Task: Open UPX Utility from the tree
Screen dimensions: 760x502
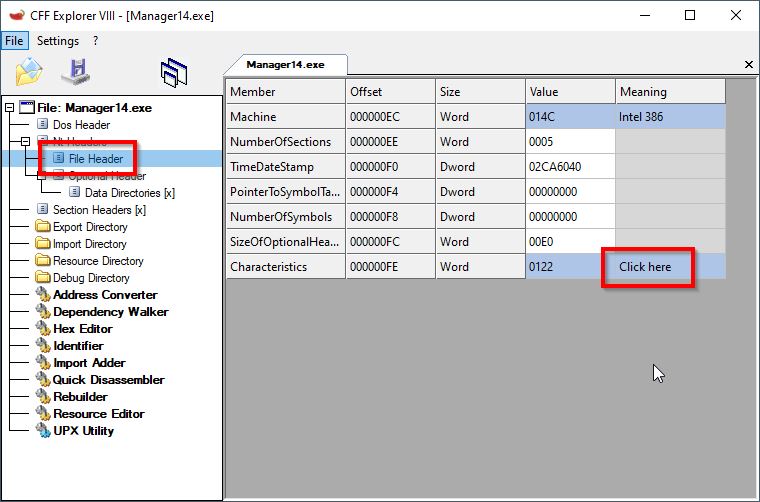Action: (83, 430)
